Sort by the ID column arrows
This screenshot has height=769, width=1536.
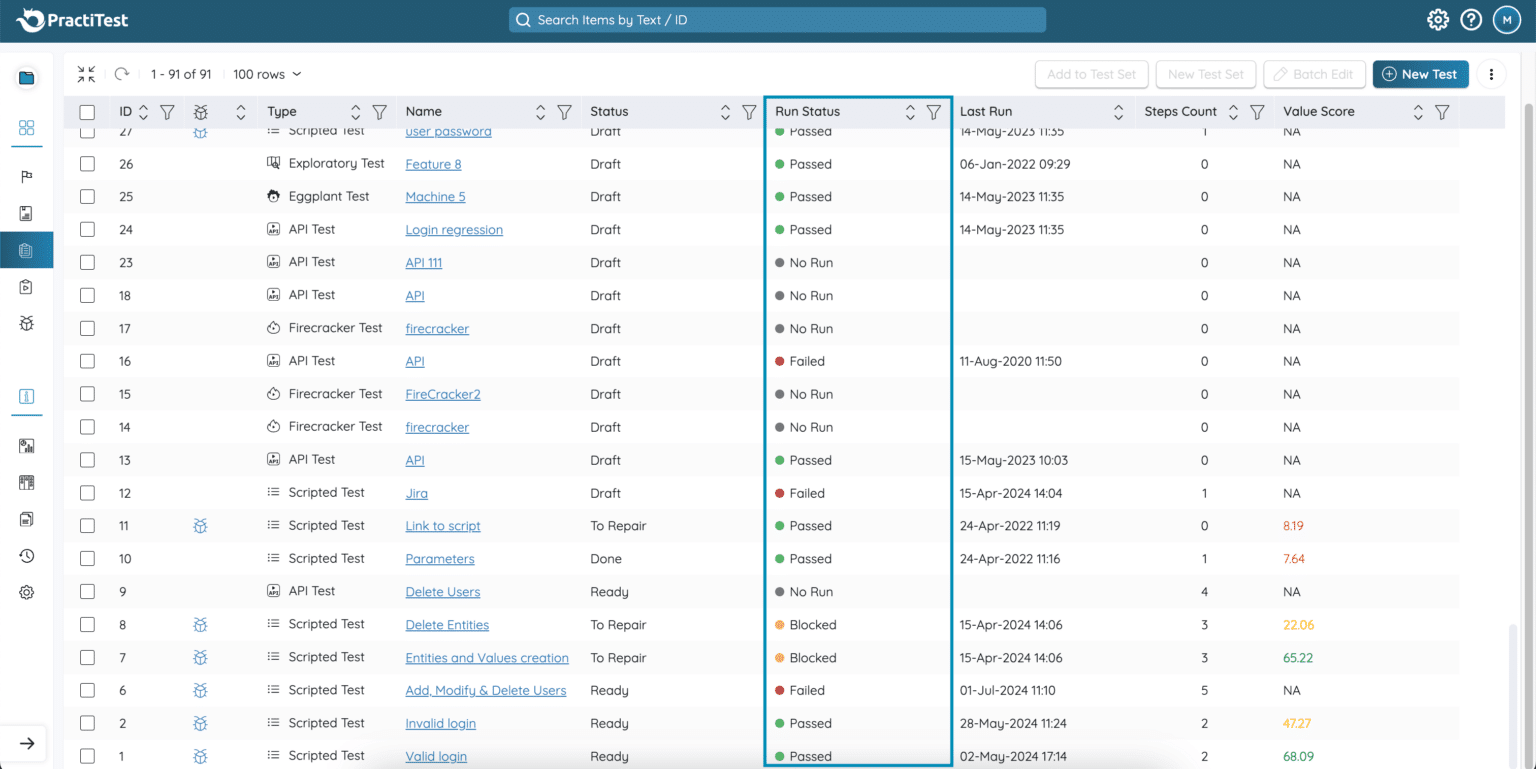tap(143, 112)
